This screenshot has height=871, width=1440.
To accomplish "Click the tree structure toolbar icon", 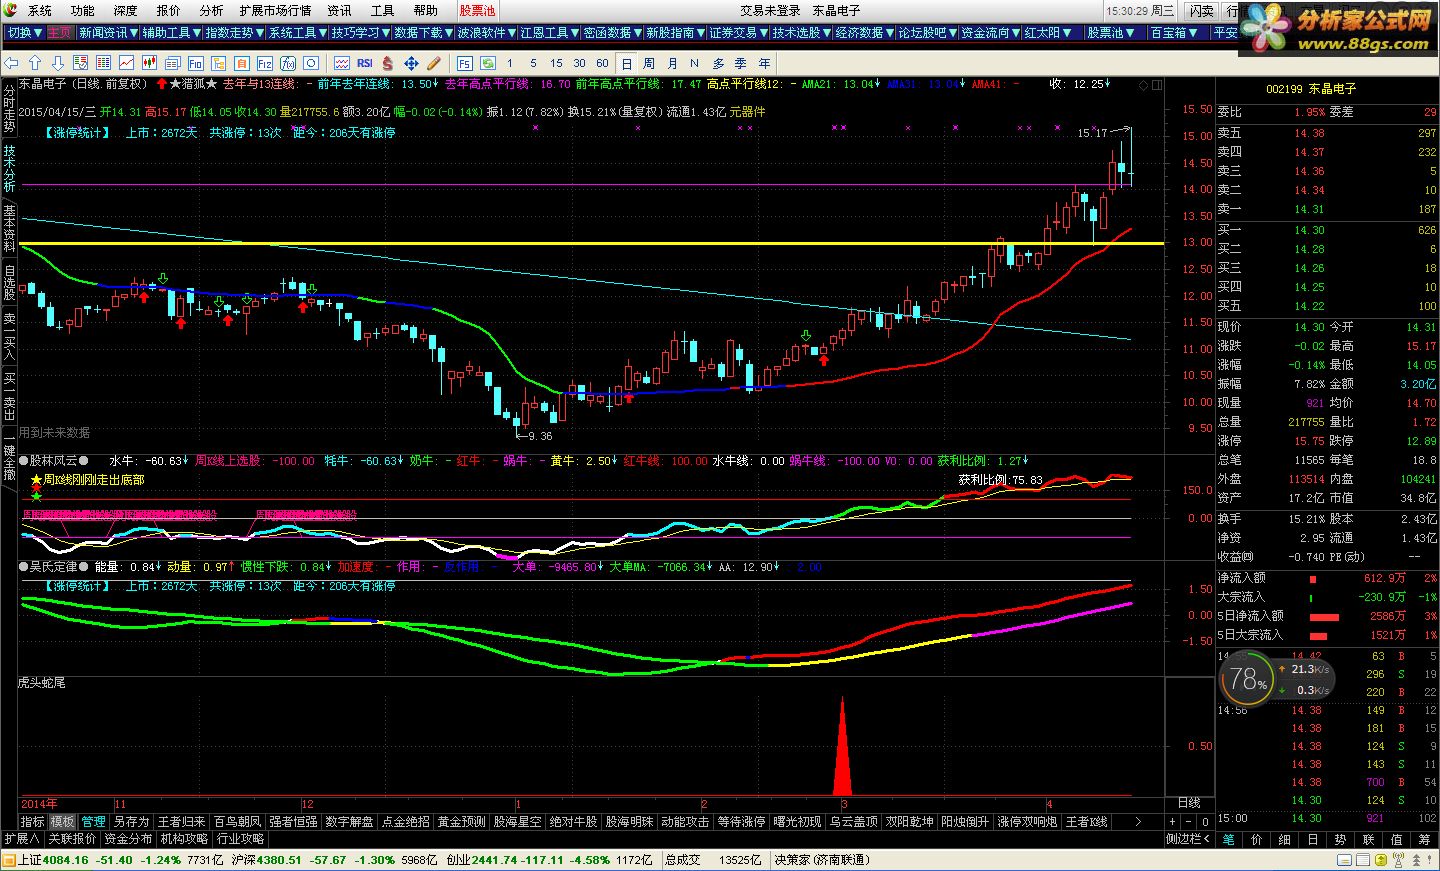I will point(218,63).
